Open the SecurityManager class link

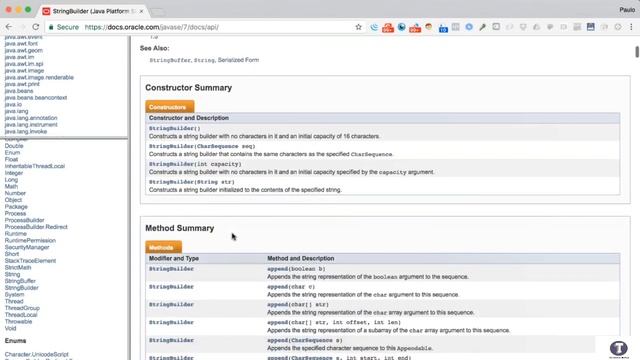point(27,247)
